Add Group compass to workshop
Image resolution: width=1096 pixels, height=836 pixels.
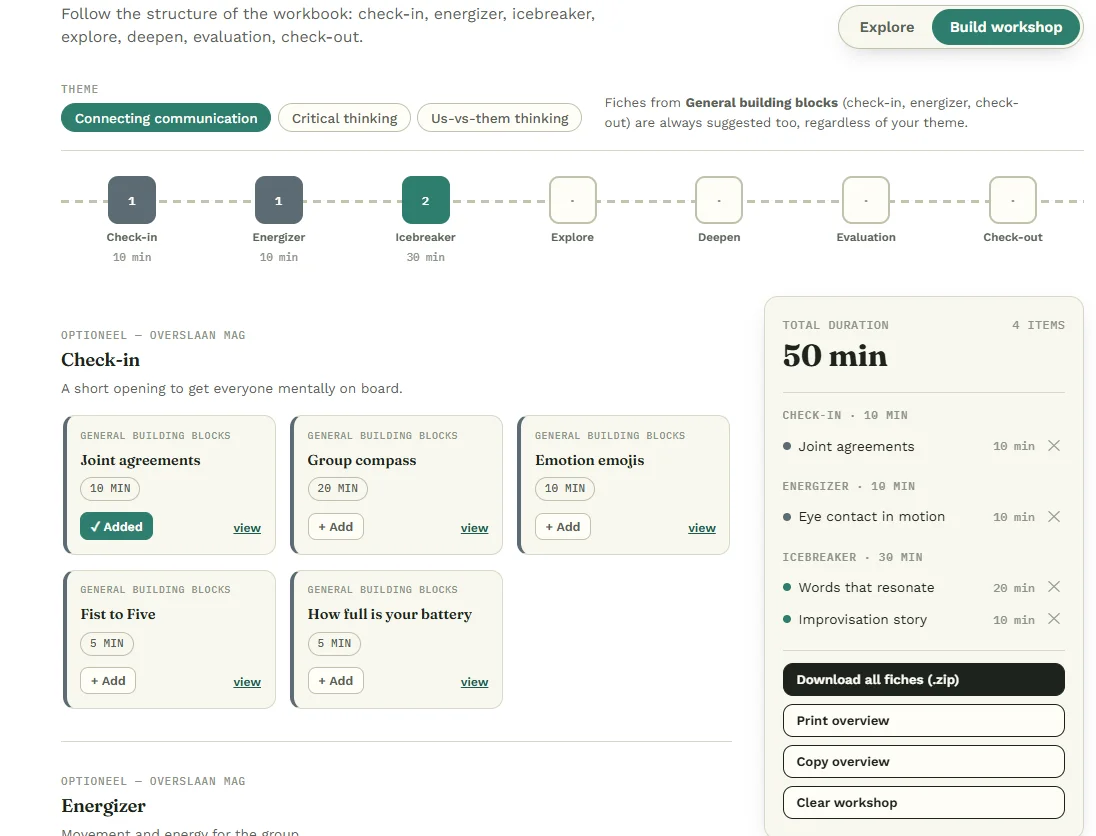tap(336, 526)
